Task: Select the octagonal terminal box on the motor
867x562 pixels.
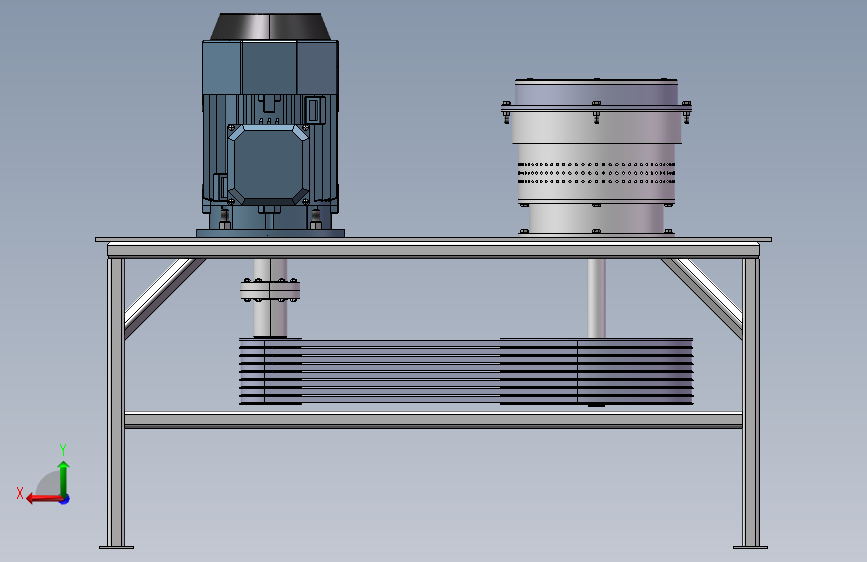Action: tap(268, 164)
